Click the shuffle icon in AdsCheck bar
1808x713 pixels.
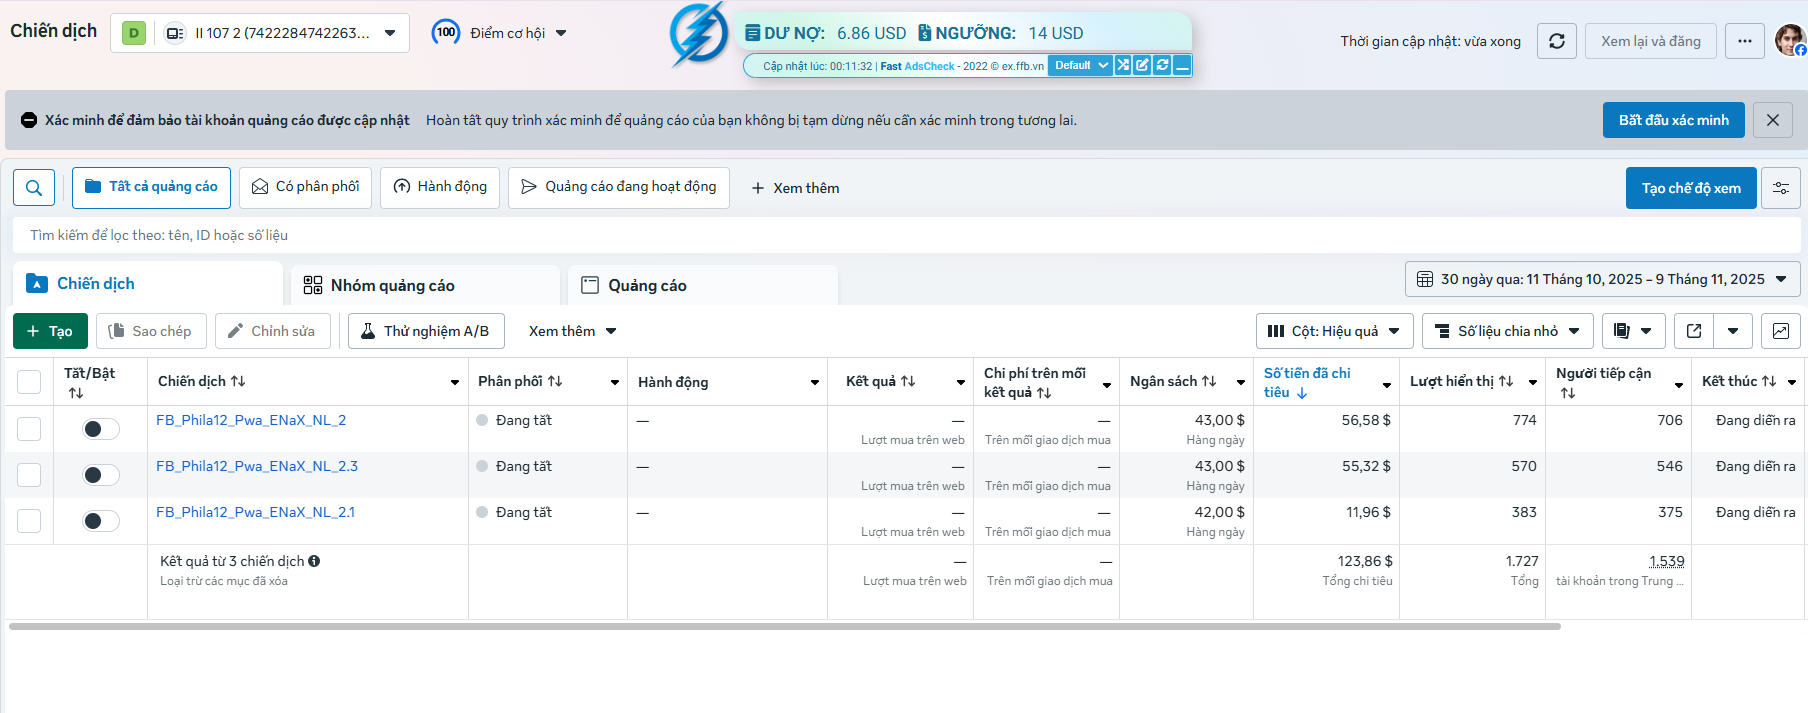pos(1123,65)
